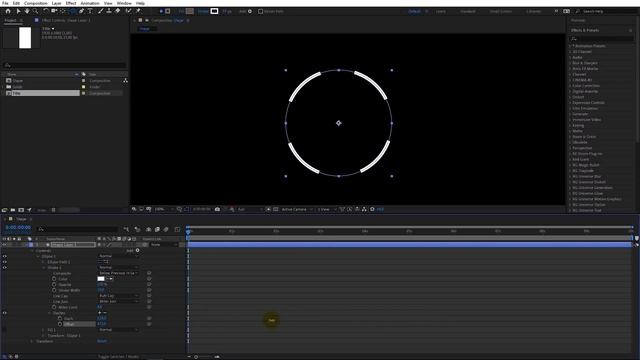Select the Clone Stamp tool
The image size is (640, 360).
click(109, 11)
